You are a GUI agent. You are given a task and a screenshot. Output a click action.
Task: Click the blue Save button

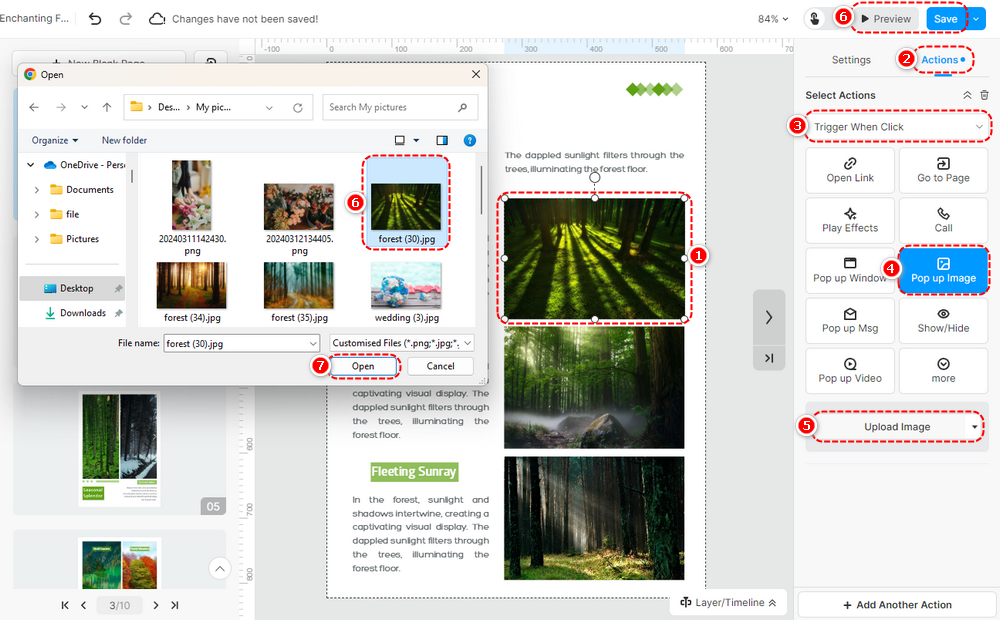click(x=945, y=19)
